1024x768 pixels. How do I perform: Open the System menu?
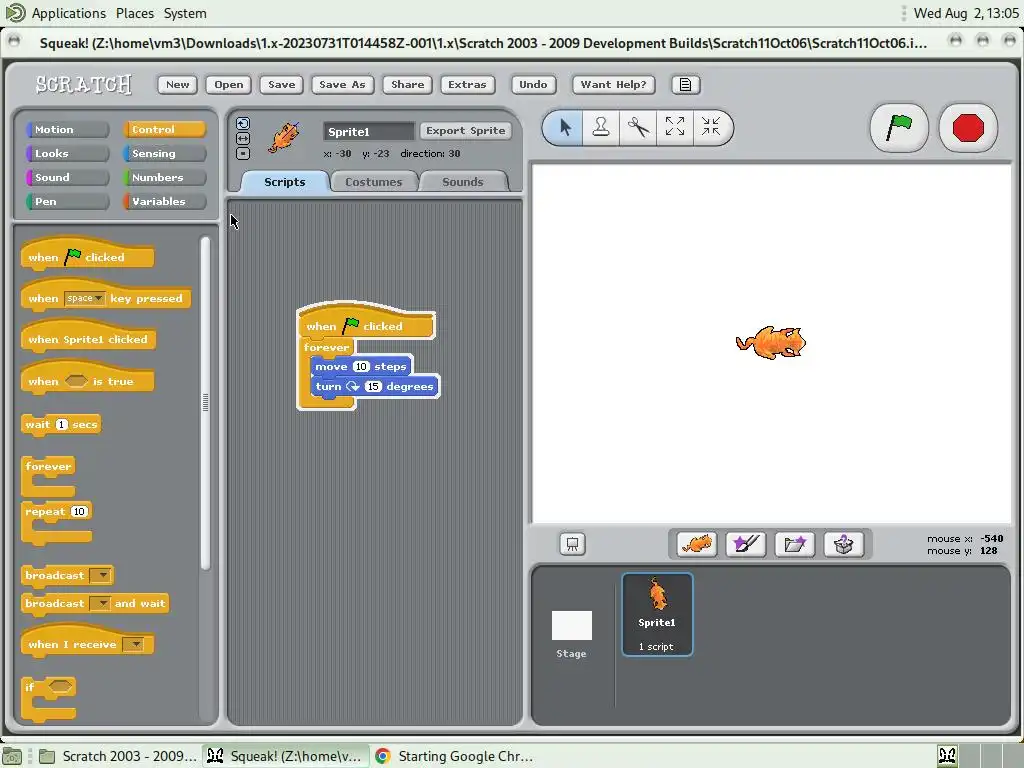pyautogui.click(x=185, y=13)
